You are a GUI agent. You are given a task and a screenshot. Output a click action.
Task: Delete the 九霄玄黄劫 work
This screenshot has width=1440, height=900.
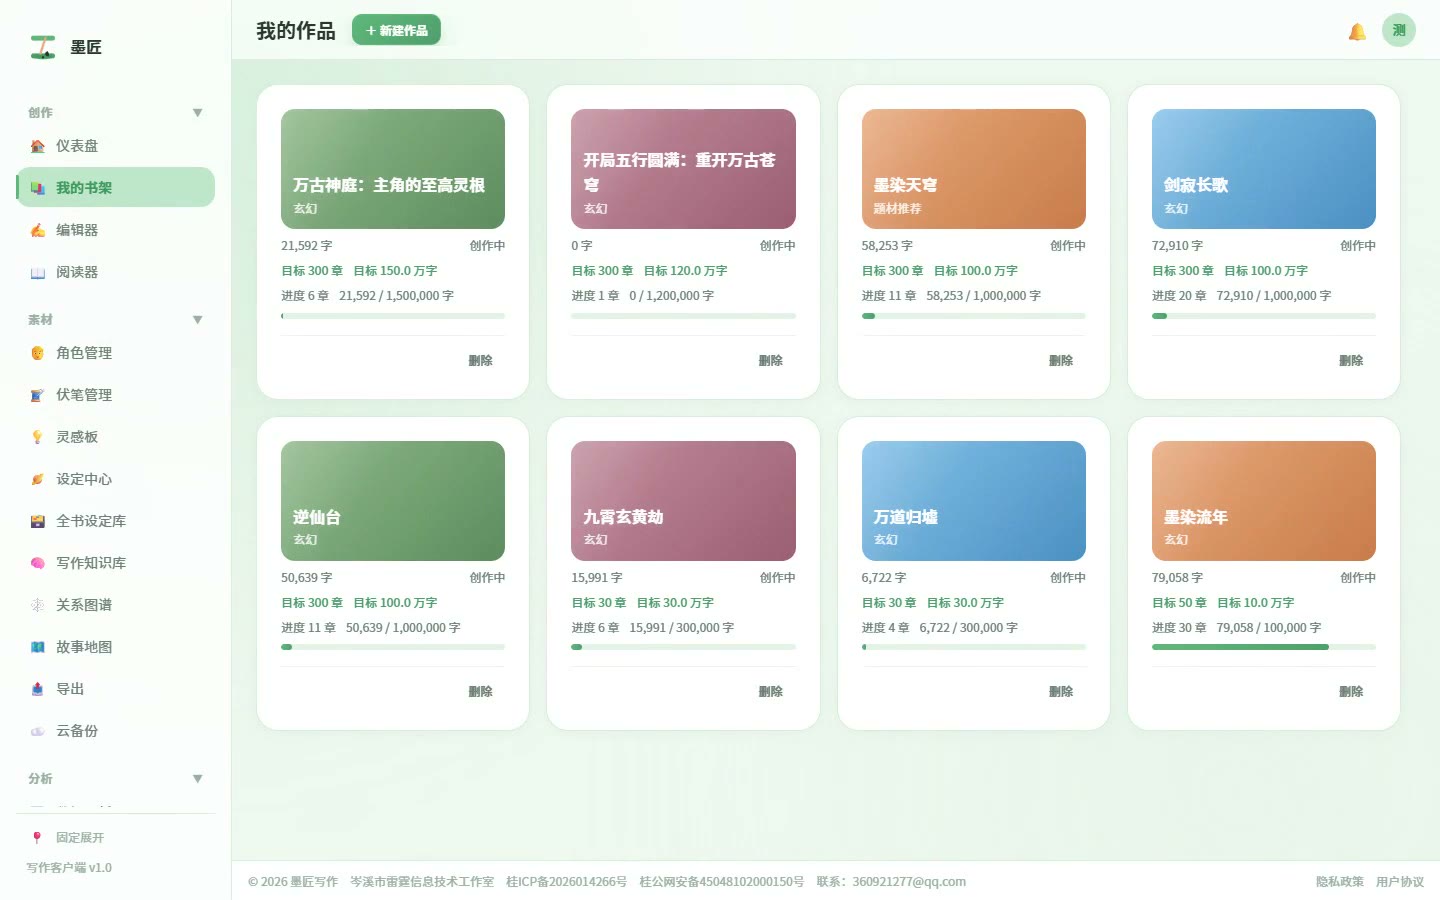click(x=770, y=691)
